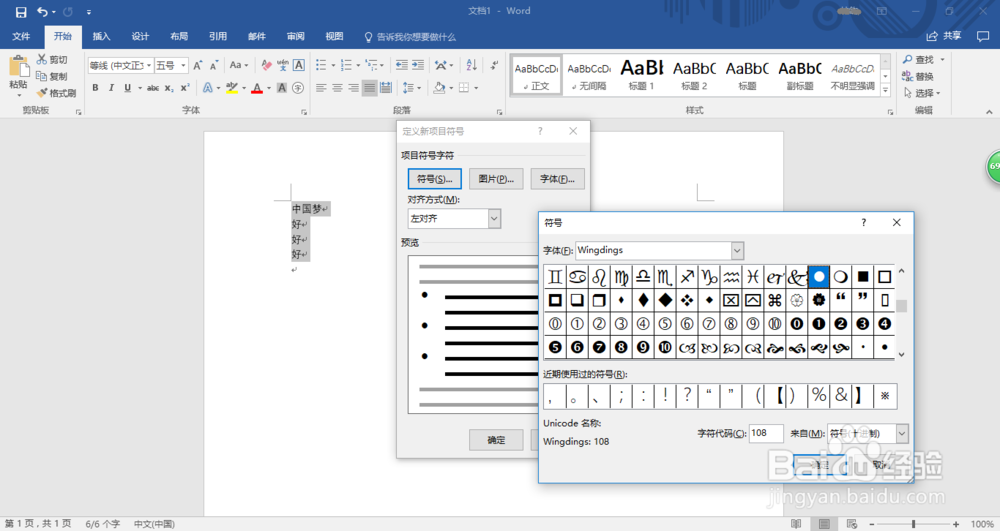Toggle Italic formatting

111,88
